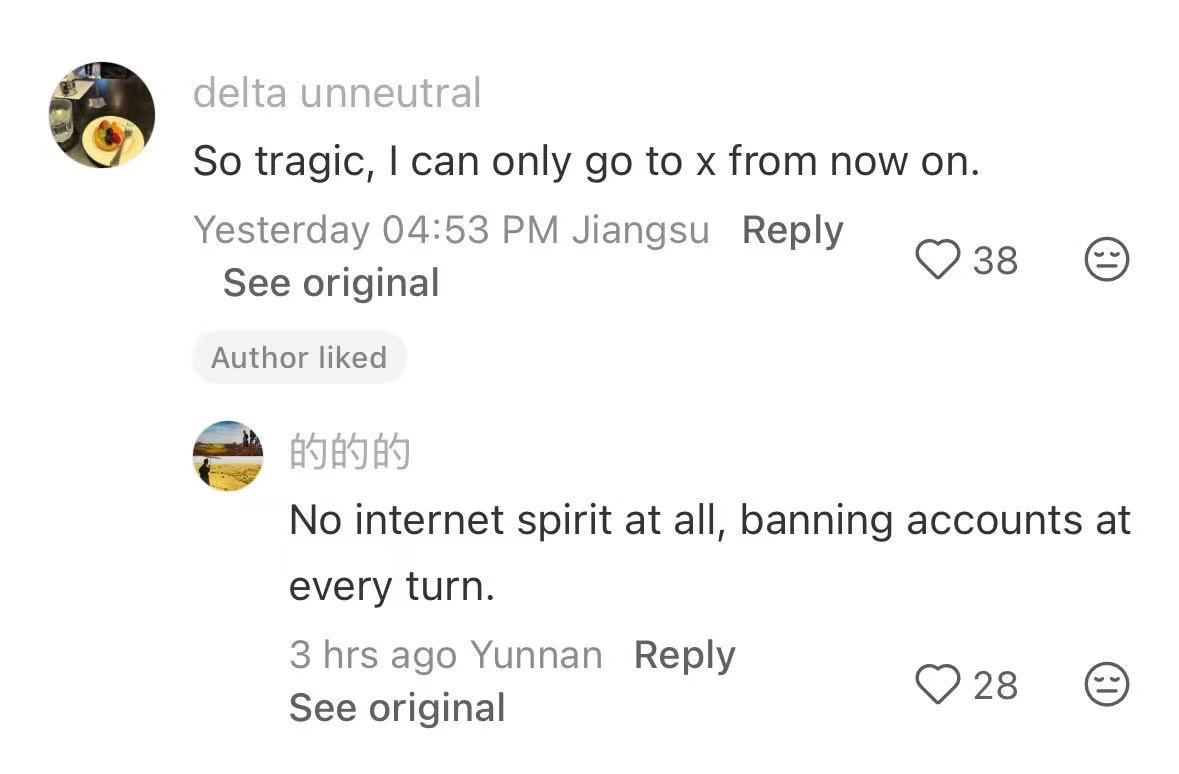
Task: Click the "every turn." line of the reply
Action: point(392,586)
